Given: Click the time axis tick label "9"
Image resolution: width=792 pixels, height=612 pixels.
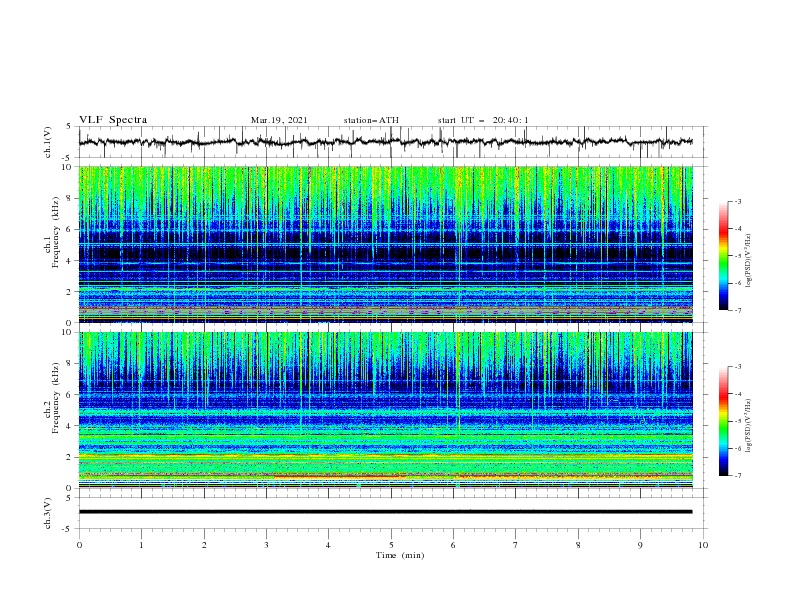Looking at the screenshot, I should 640,545.
